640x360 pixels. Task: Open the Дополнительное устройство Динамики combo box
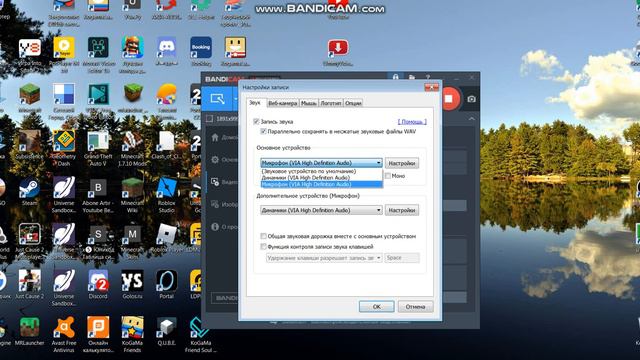[322, 210]
